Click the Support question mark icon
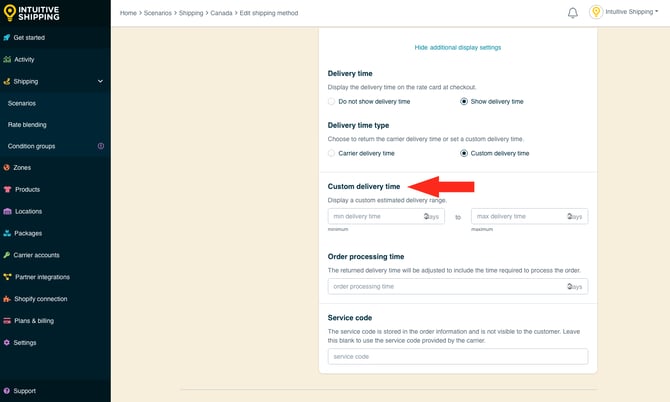This screenshot has height=402, width=670. (6, 390)
